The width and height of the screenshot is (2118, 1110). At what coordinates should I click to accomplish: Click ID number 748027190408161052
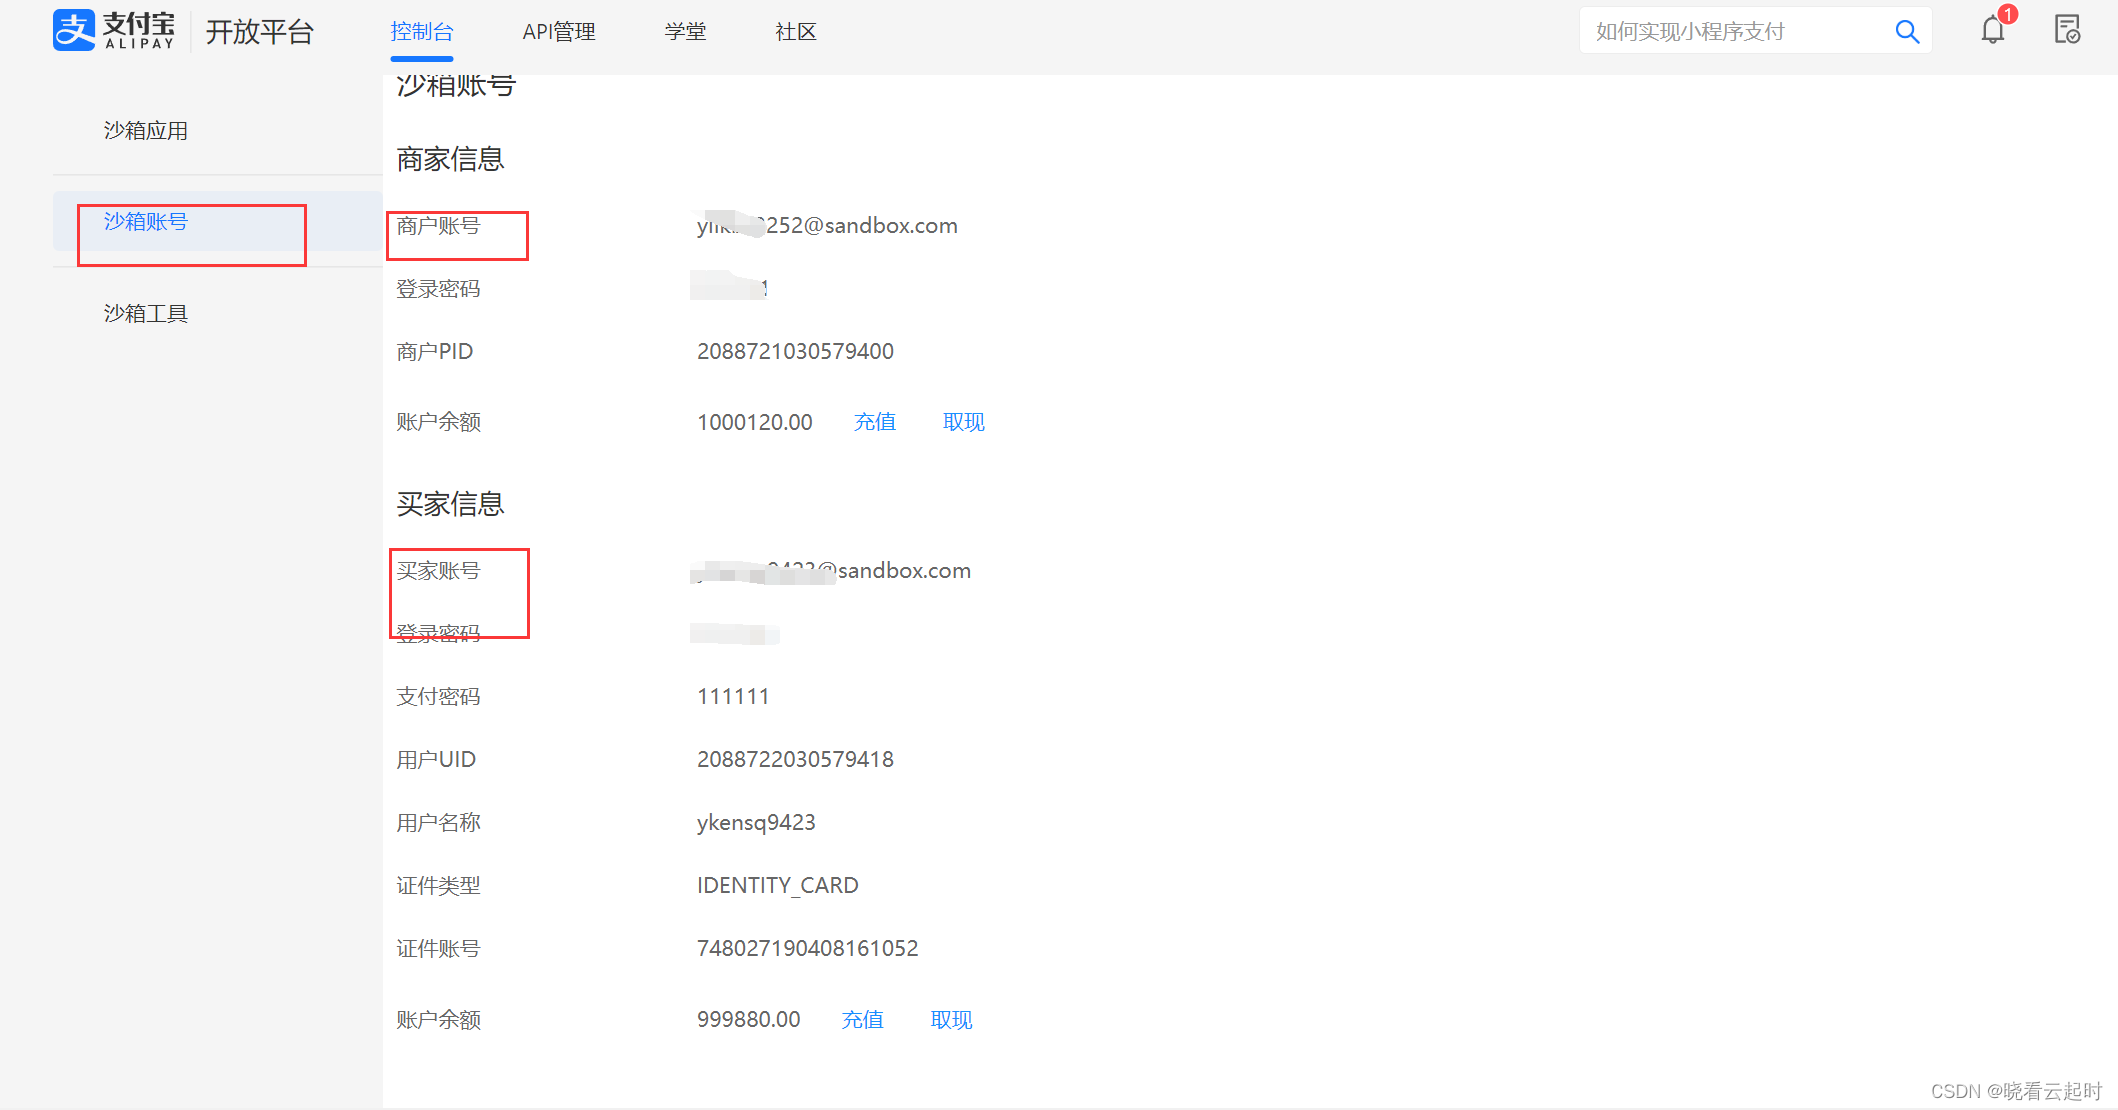[x=807, y=949]
